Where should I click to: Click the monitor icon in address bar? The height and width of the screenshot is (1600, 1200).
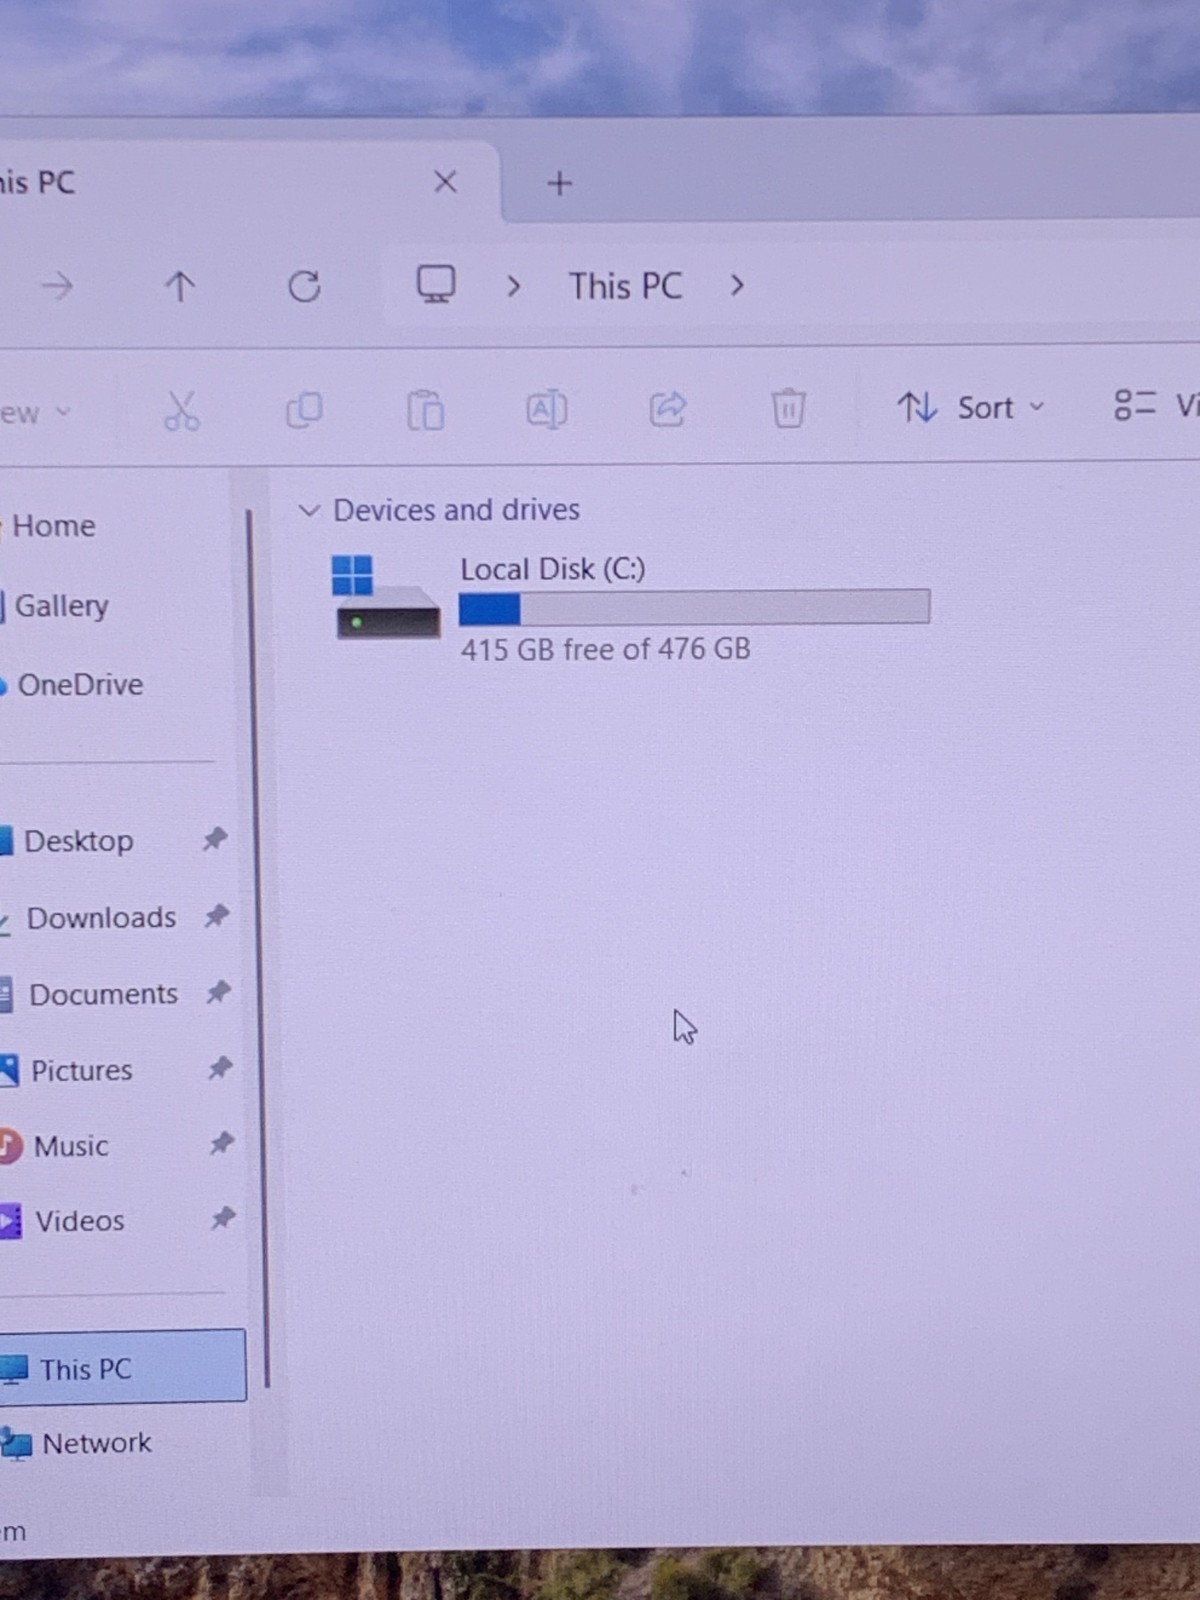tap(436, 285)
